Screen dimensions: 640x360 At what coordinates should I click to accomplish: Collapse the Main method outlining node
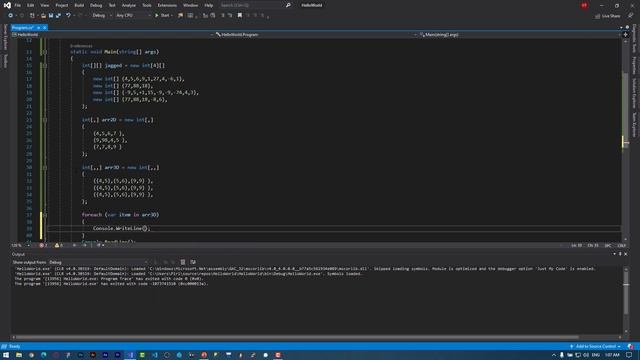pos(44,52)
